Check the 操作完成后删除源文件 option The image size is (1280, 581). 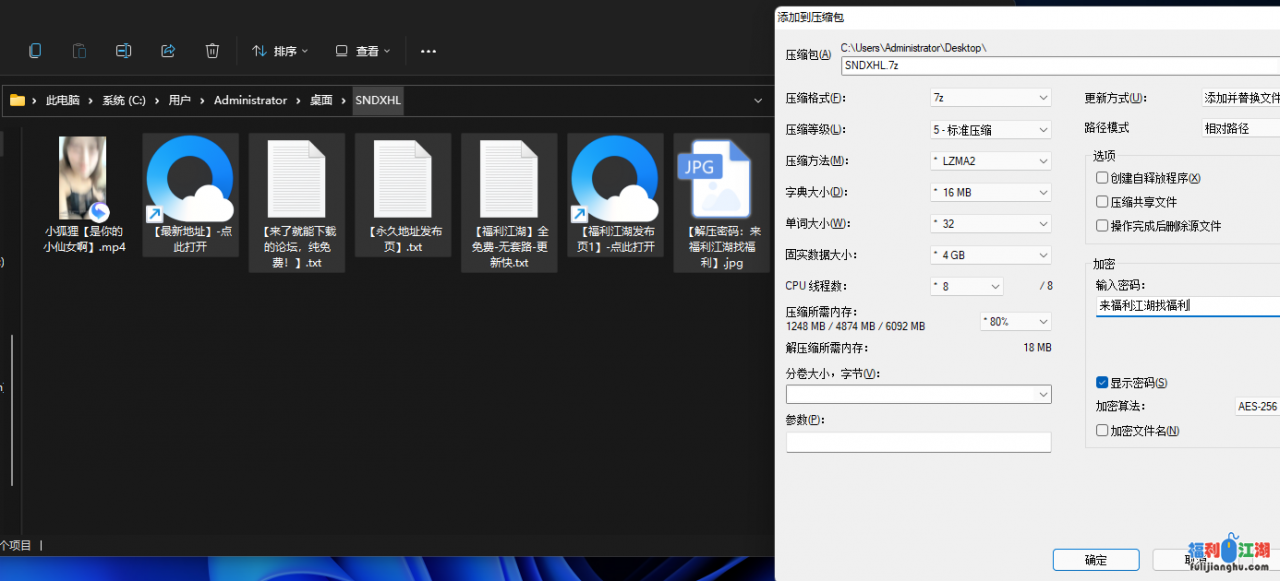click(x=1102, y=226)
